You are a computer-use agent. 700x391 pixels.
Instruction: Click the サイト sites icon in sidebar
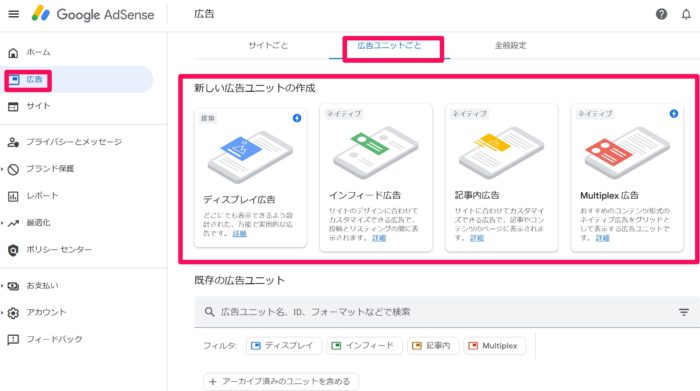(x=13, y=107)
